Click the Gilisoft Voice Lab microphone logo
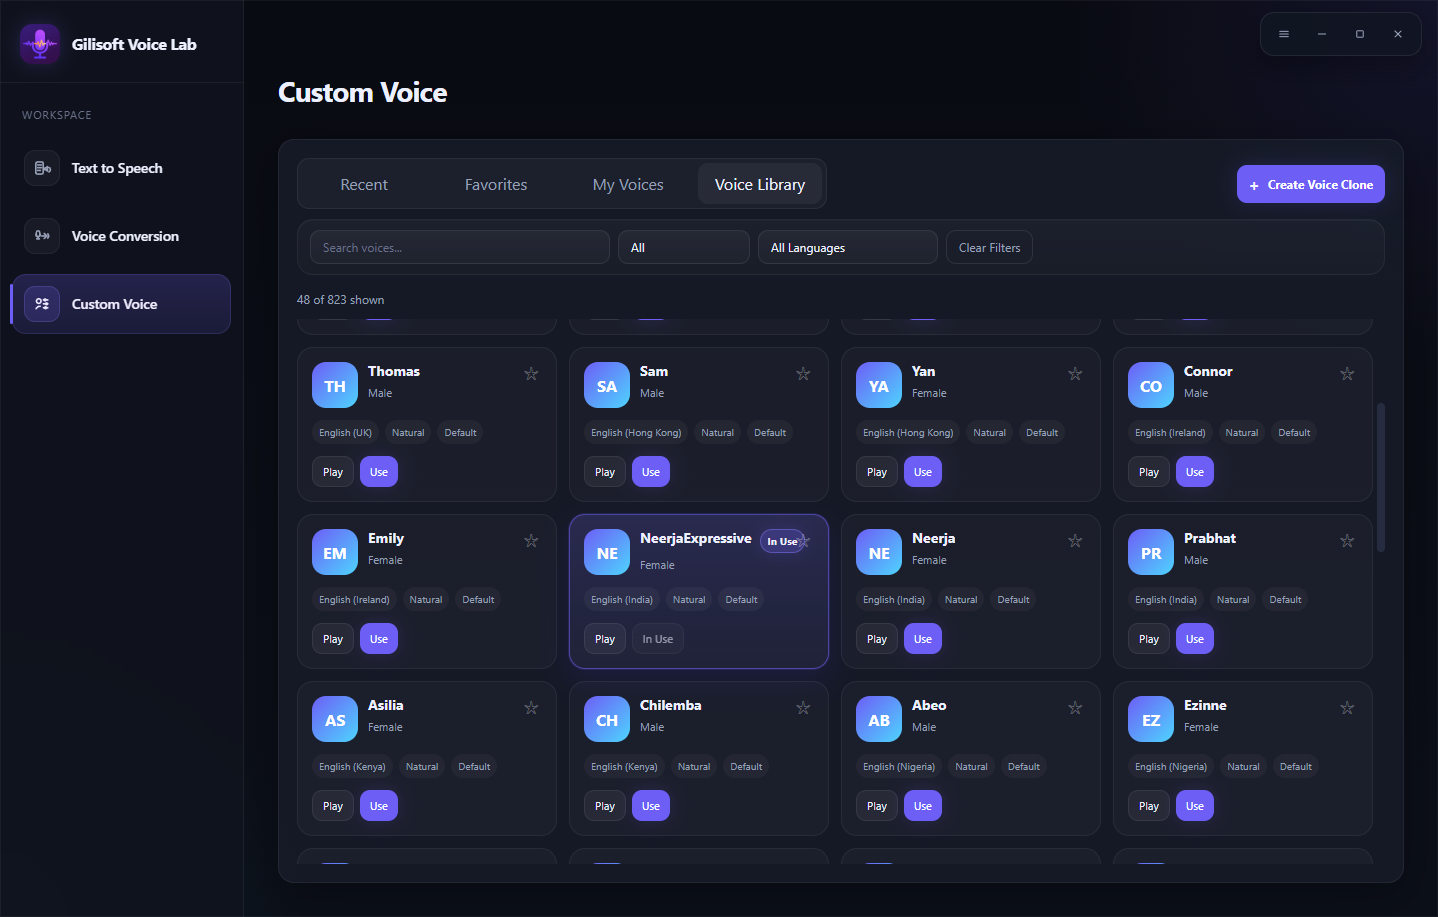The height and width of the screenshot is (917, 1438). pyautogui.click(x=40, y=44)
